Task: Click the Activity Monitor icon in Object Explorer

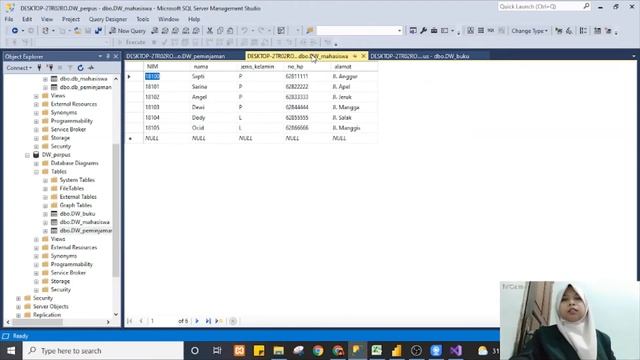Action: [x=91, y=68]
